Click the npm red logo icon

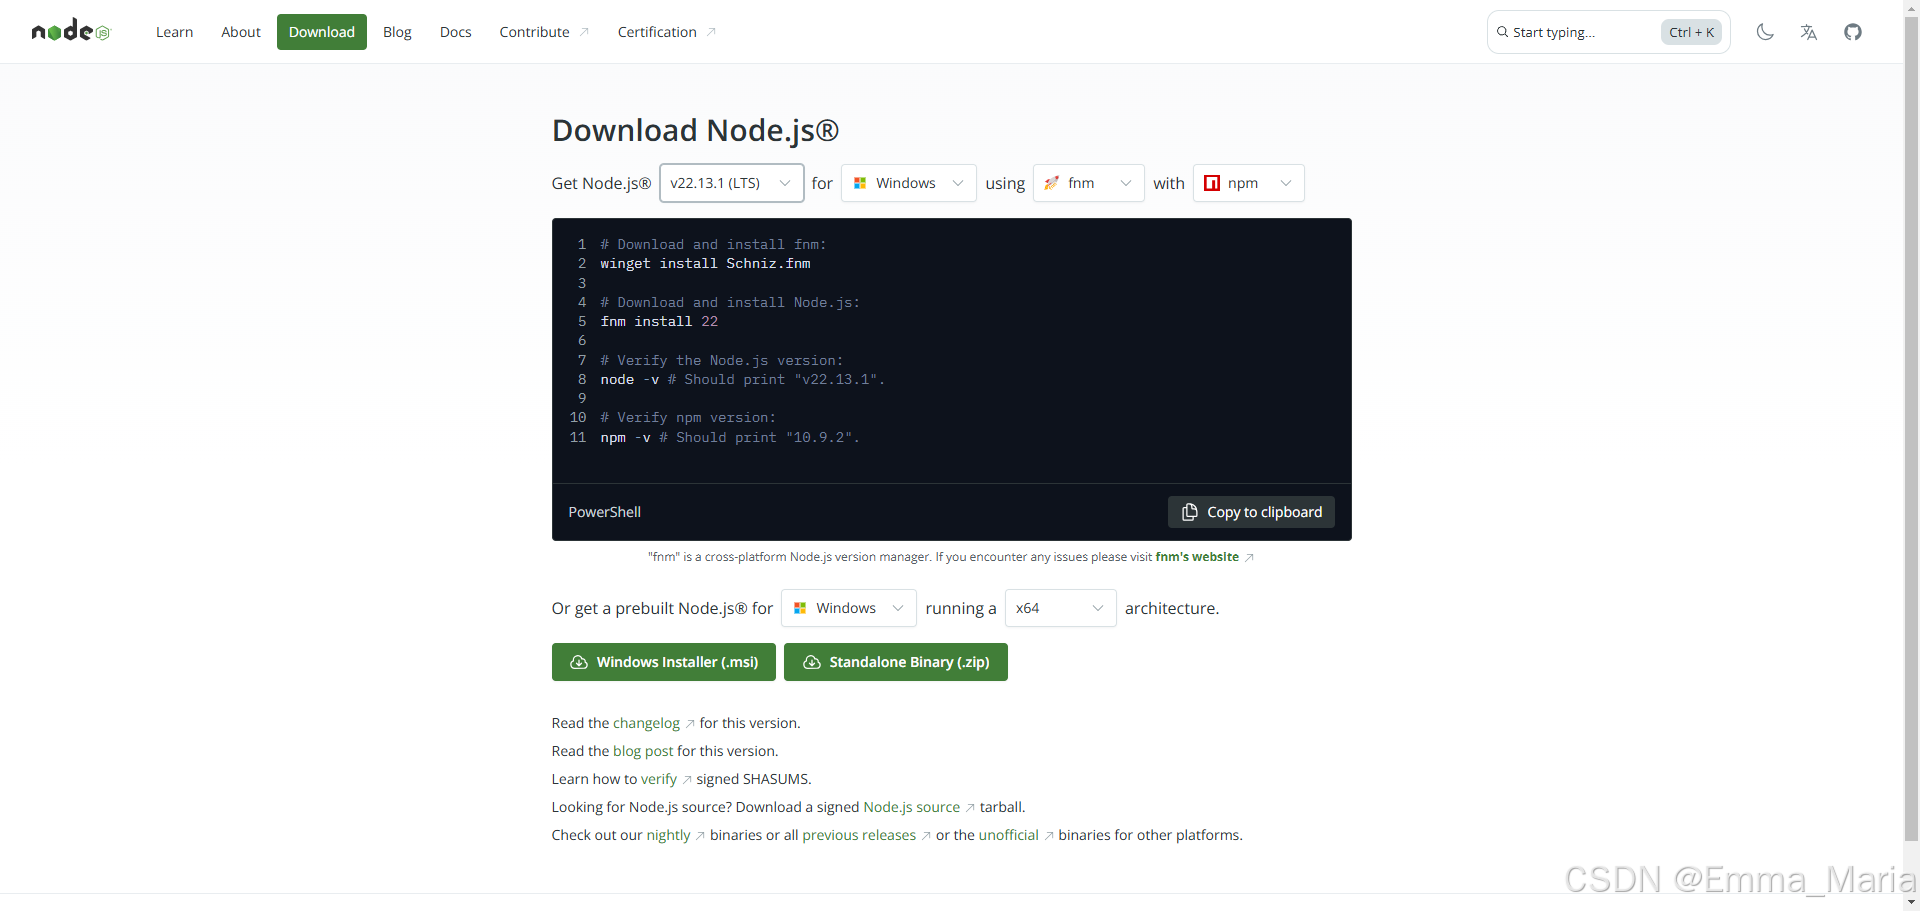pos(1212,183)
